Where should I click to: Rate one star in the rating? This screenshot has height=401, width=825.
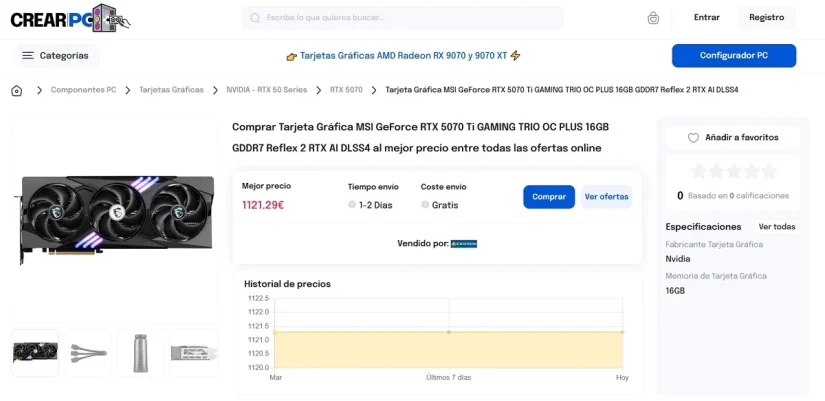[x=699, y=171]
